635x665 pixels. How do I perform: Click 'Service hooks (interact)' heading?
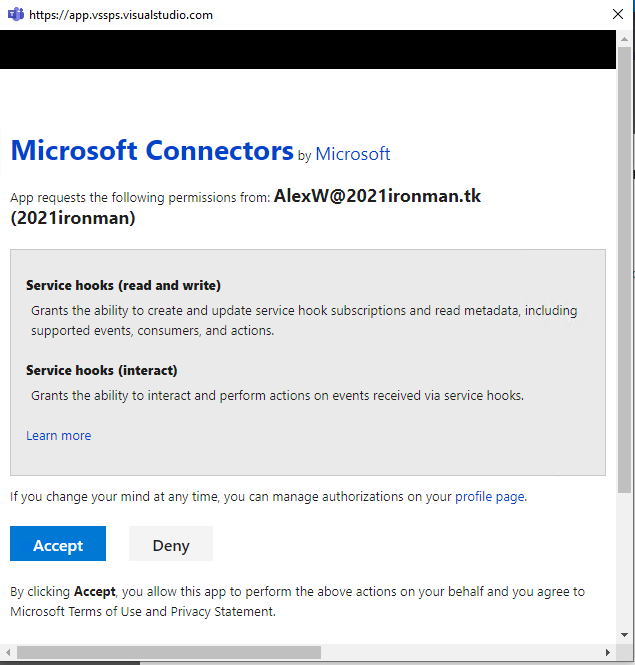[x=102, y=370]
